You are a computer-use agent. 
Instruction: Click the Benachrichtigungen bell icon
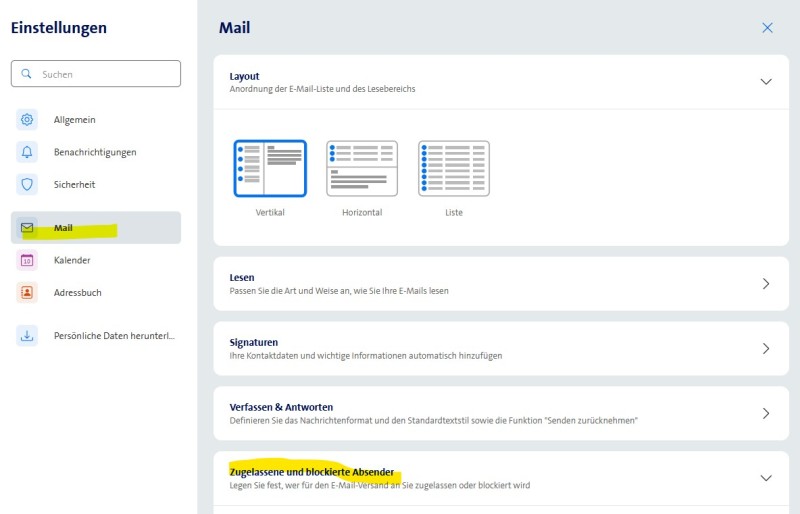pyautogui.click(x=27, y=152)
